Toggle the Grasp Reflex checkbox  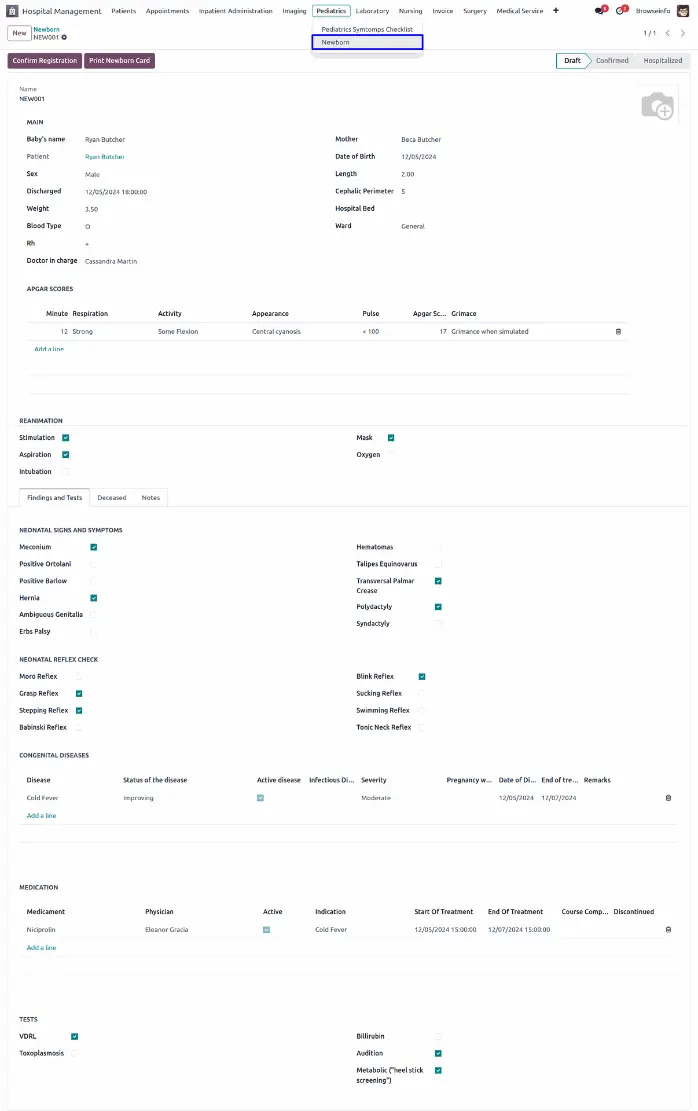tap(79, 694)
